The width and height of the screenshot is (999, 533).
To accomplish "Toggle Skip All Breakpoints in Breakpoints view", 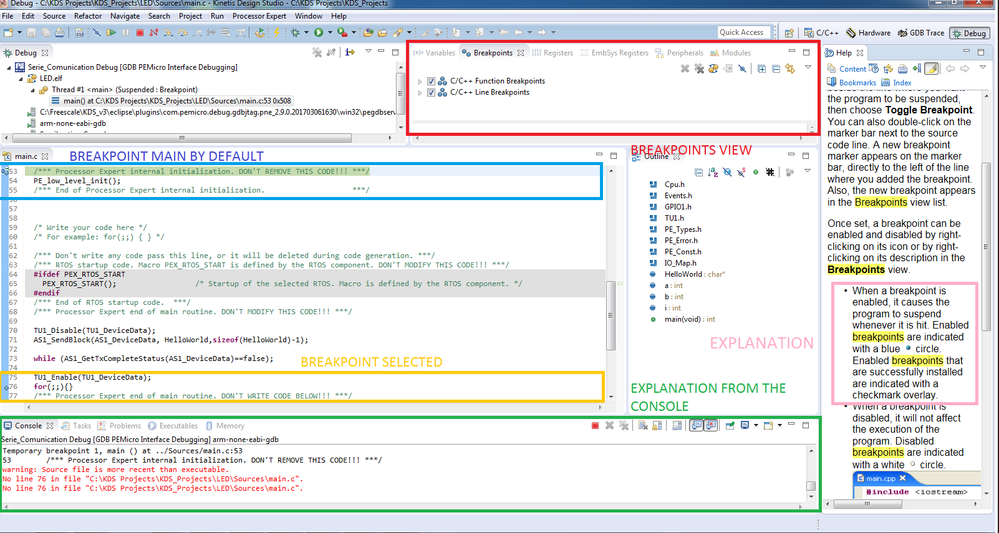I will click(742, 69).
